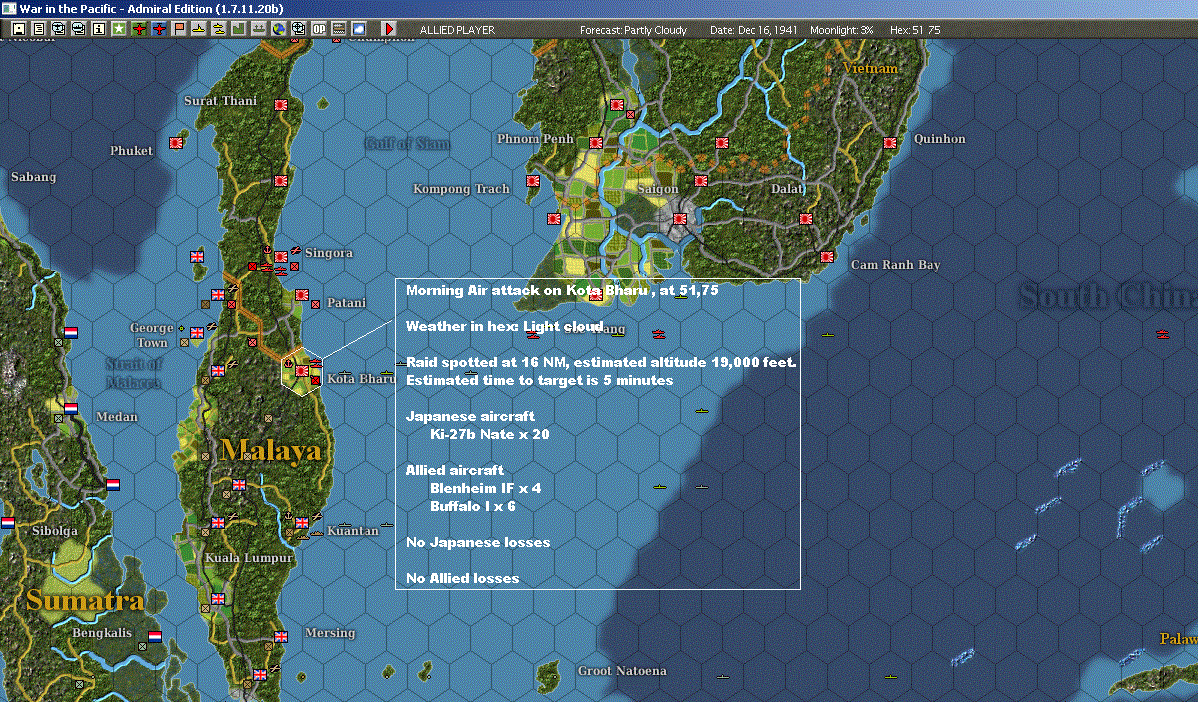The width and height of the screenshot is (1198, 702).
Task: Select the Japanese flag at Phnom Penh
Action: [595, 143]
